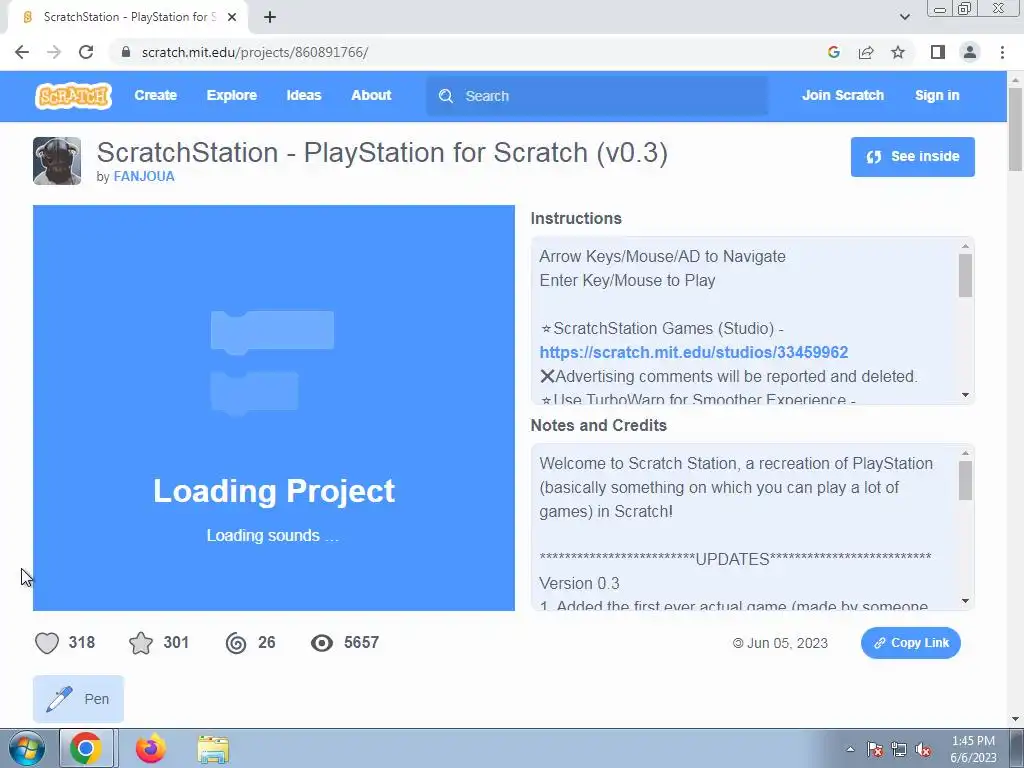Click the network tray icon
1024x768 pixels.
coord(899,750)
